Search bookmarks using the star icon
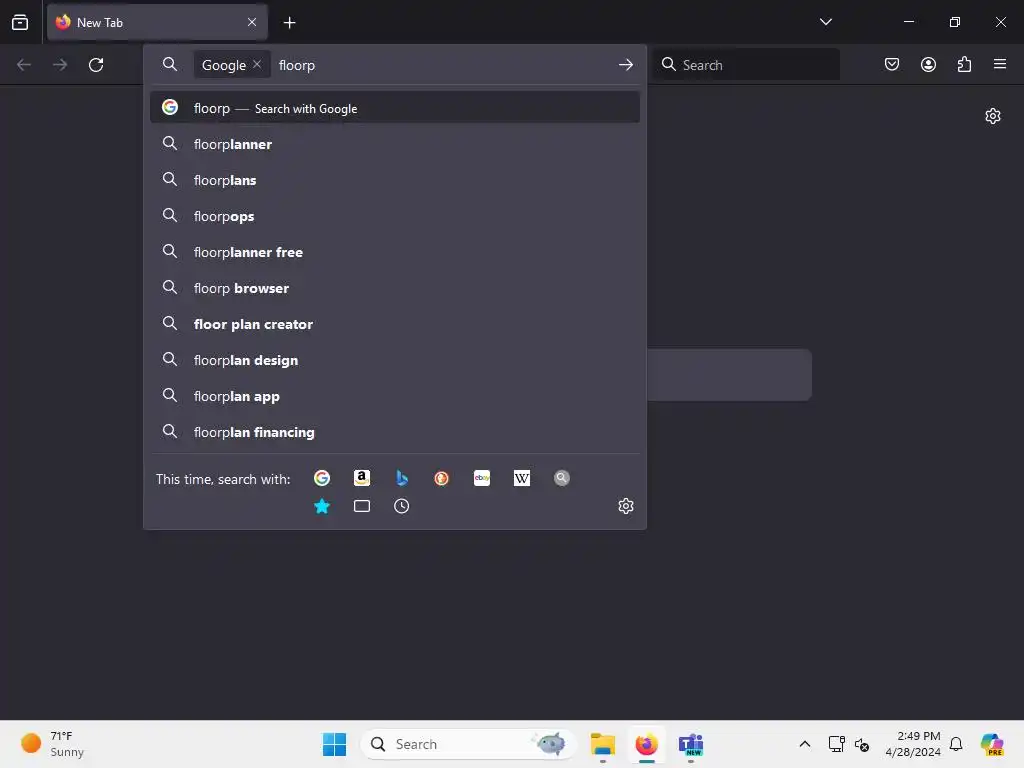 pyautogui.click(x=322, y=506)
